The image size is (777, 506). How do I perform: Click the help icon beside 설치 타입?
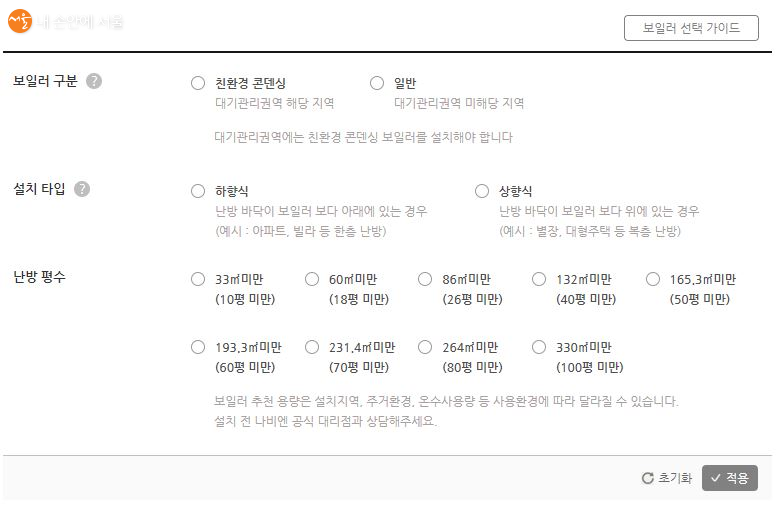[82, 189]
